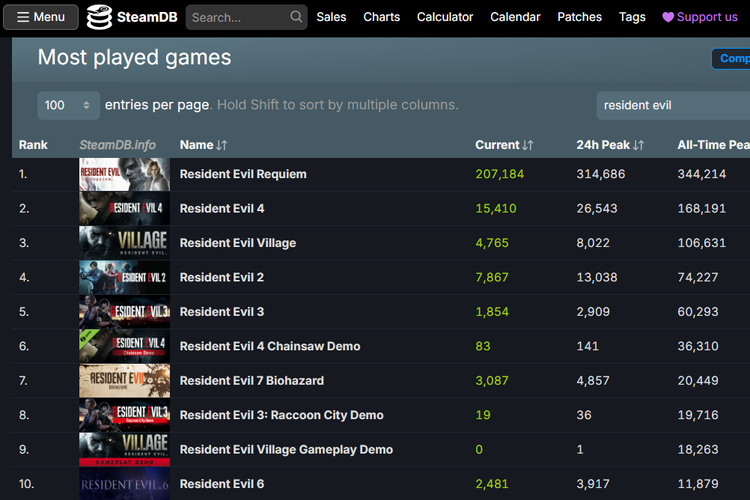Image resolution: width=750 pixels, height=500 pixels.
Task: Open Resident Evil 4 Chainsaw Demo thumbnail
Action: pyautogui.click(x=124, y=346)
